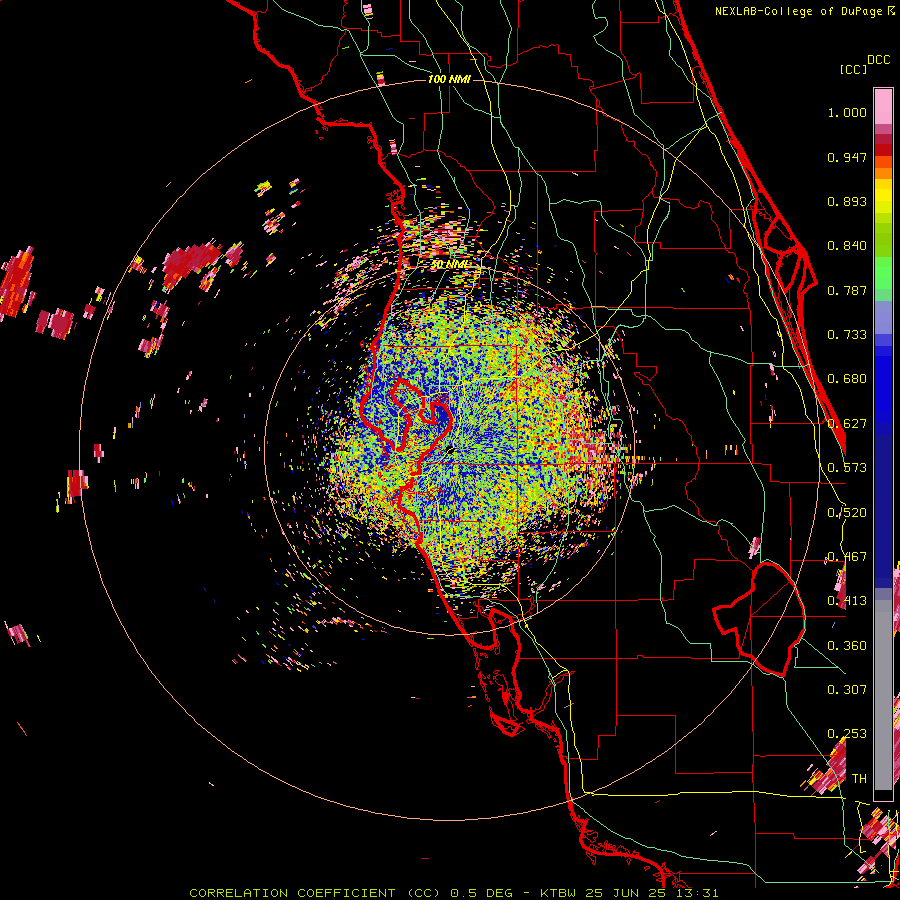This screenshot has height=900, width=900.
Task: Click the 0.307 color scale value
Action: [x=847, y=690]
